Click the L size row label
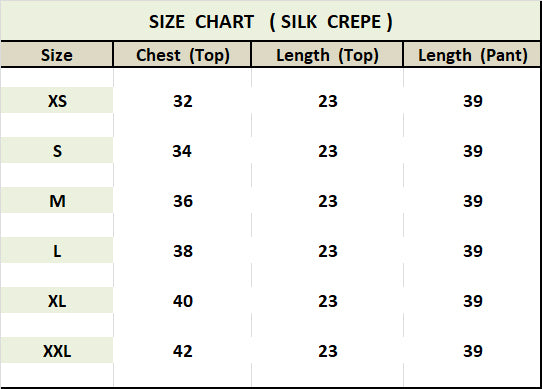 click(x=57, y=251)
